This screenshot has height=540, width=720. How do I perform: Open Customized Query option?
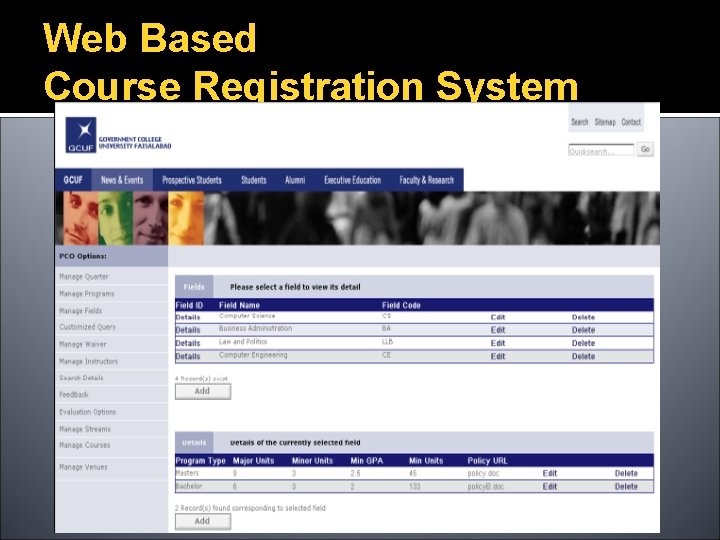pyautogui.click(x=87, y=327)
